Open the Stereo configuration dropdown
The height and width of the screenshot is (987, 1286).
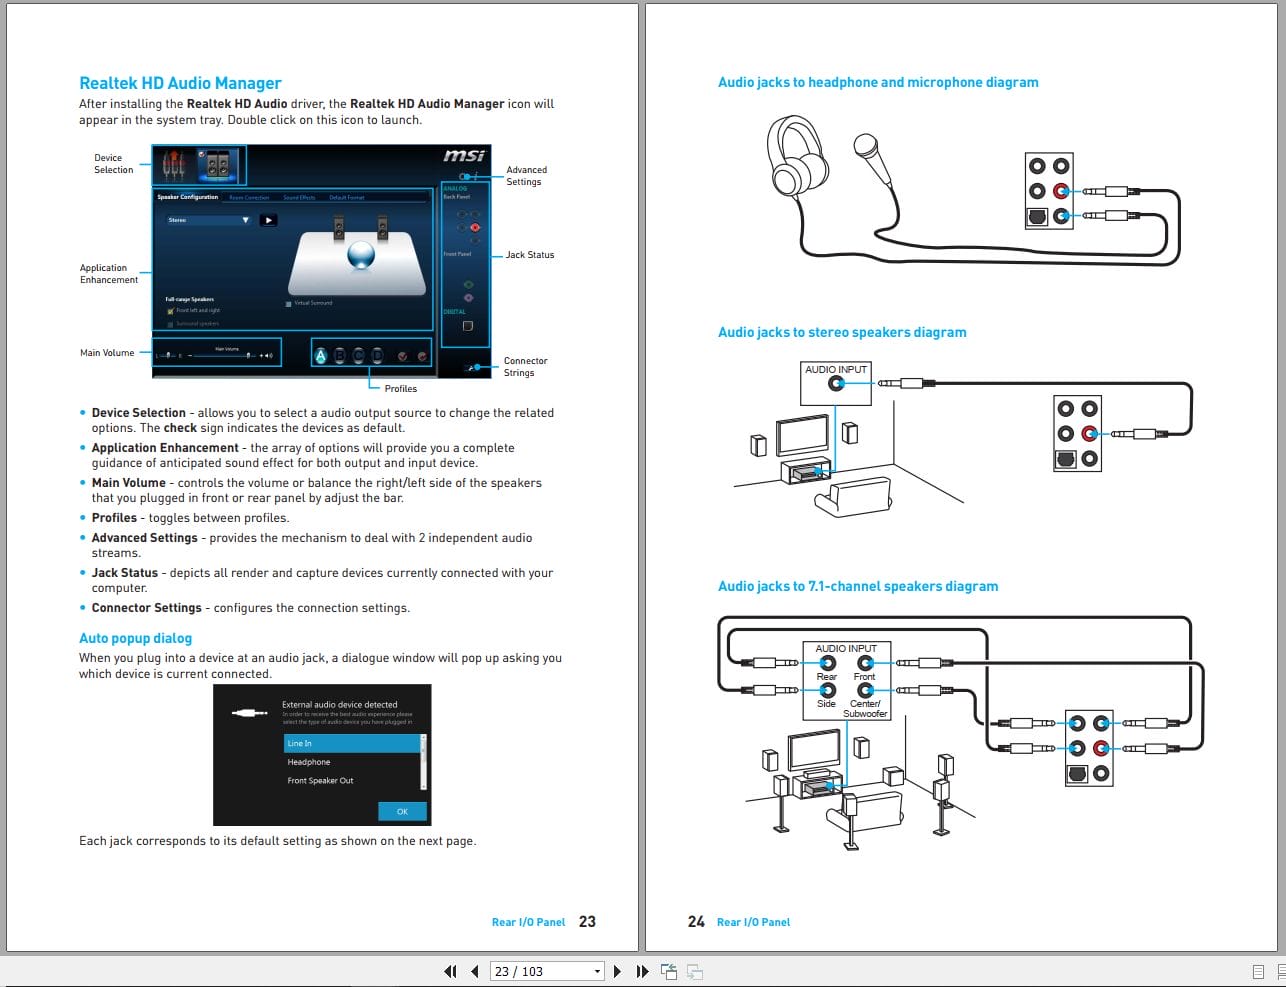click(x=245, y=220)
